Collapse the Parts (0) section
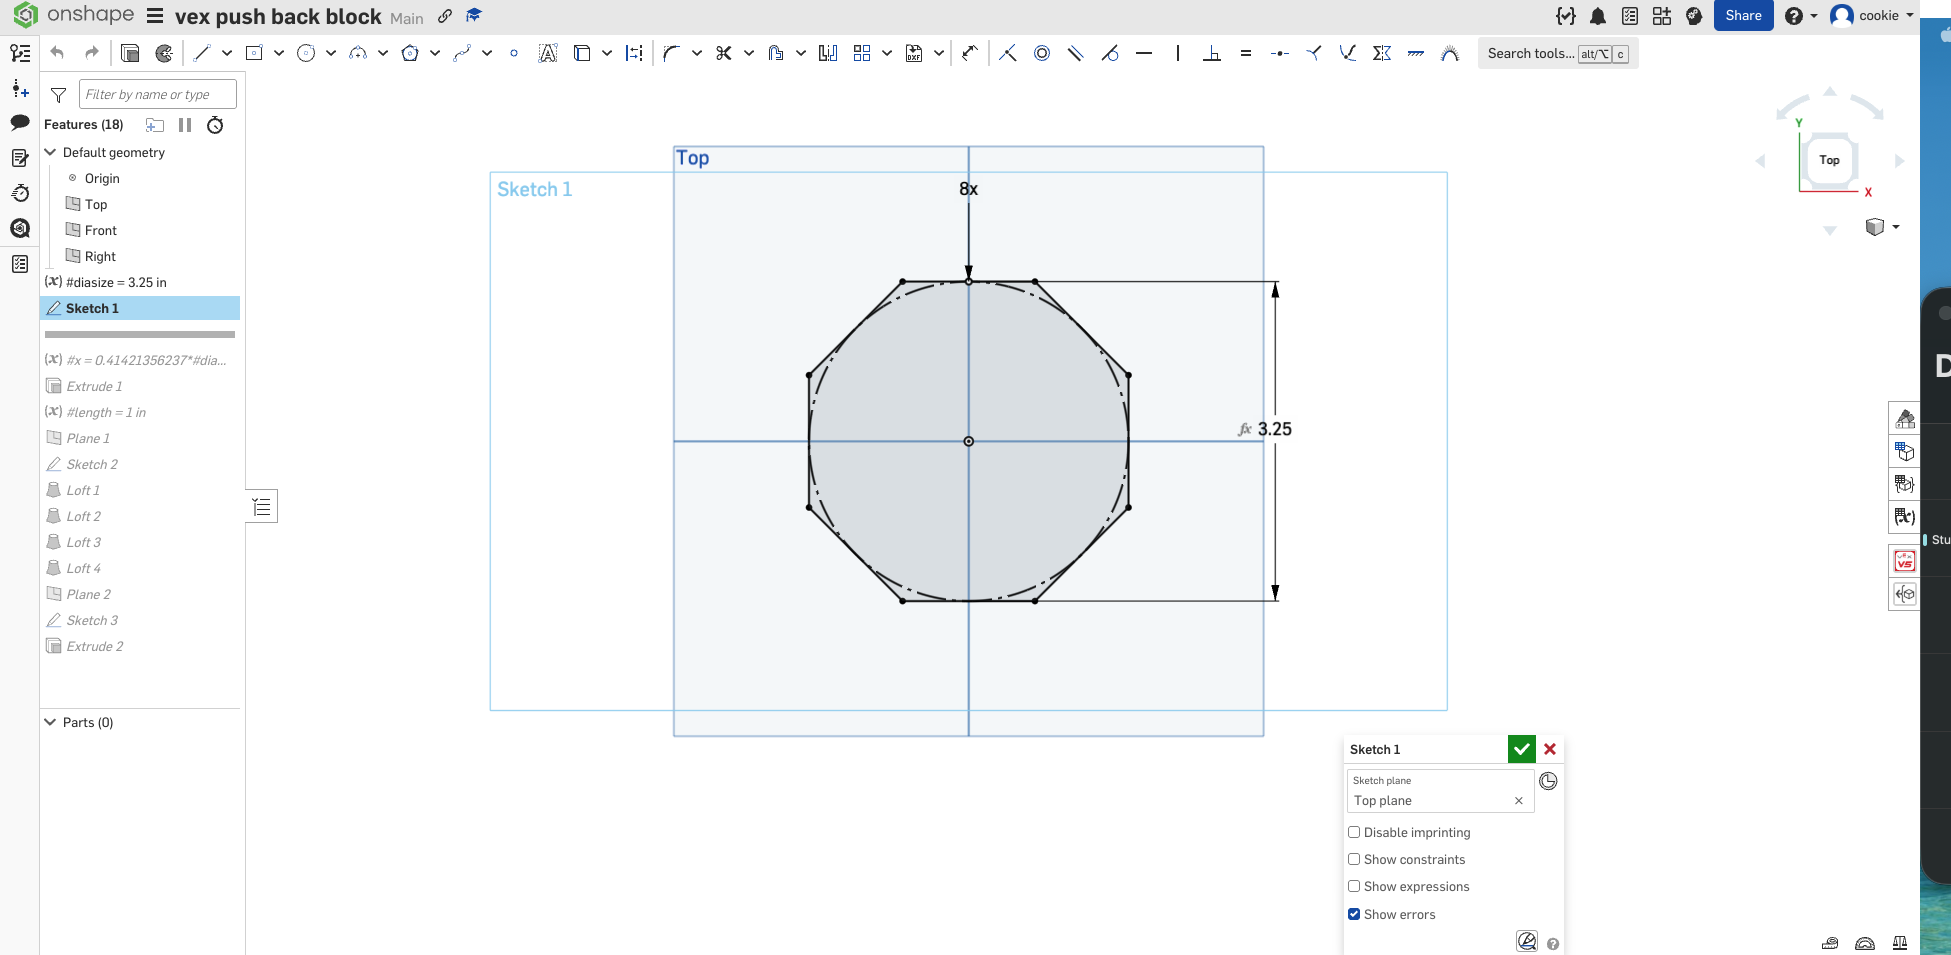Viewport: 1951px width, 955px height. pyautogui.click(x=50, y=722)
